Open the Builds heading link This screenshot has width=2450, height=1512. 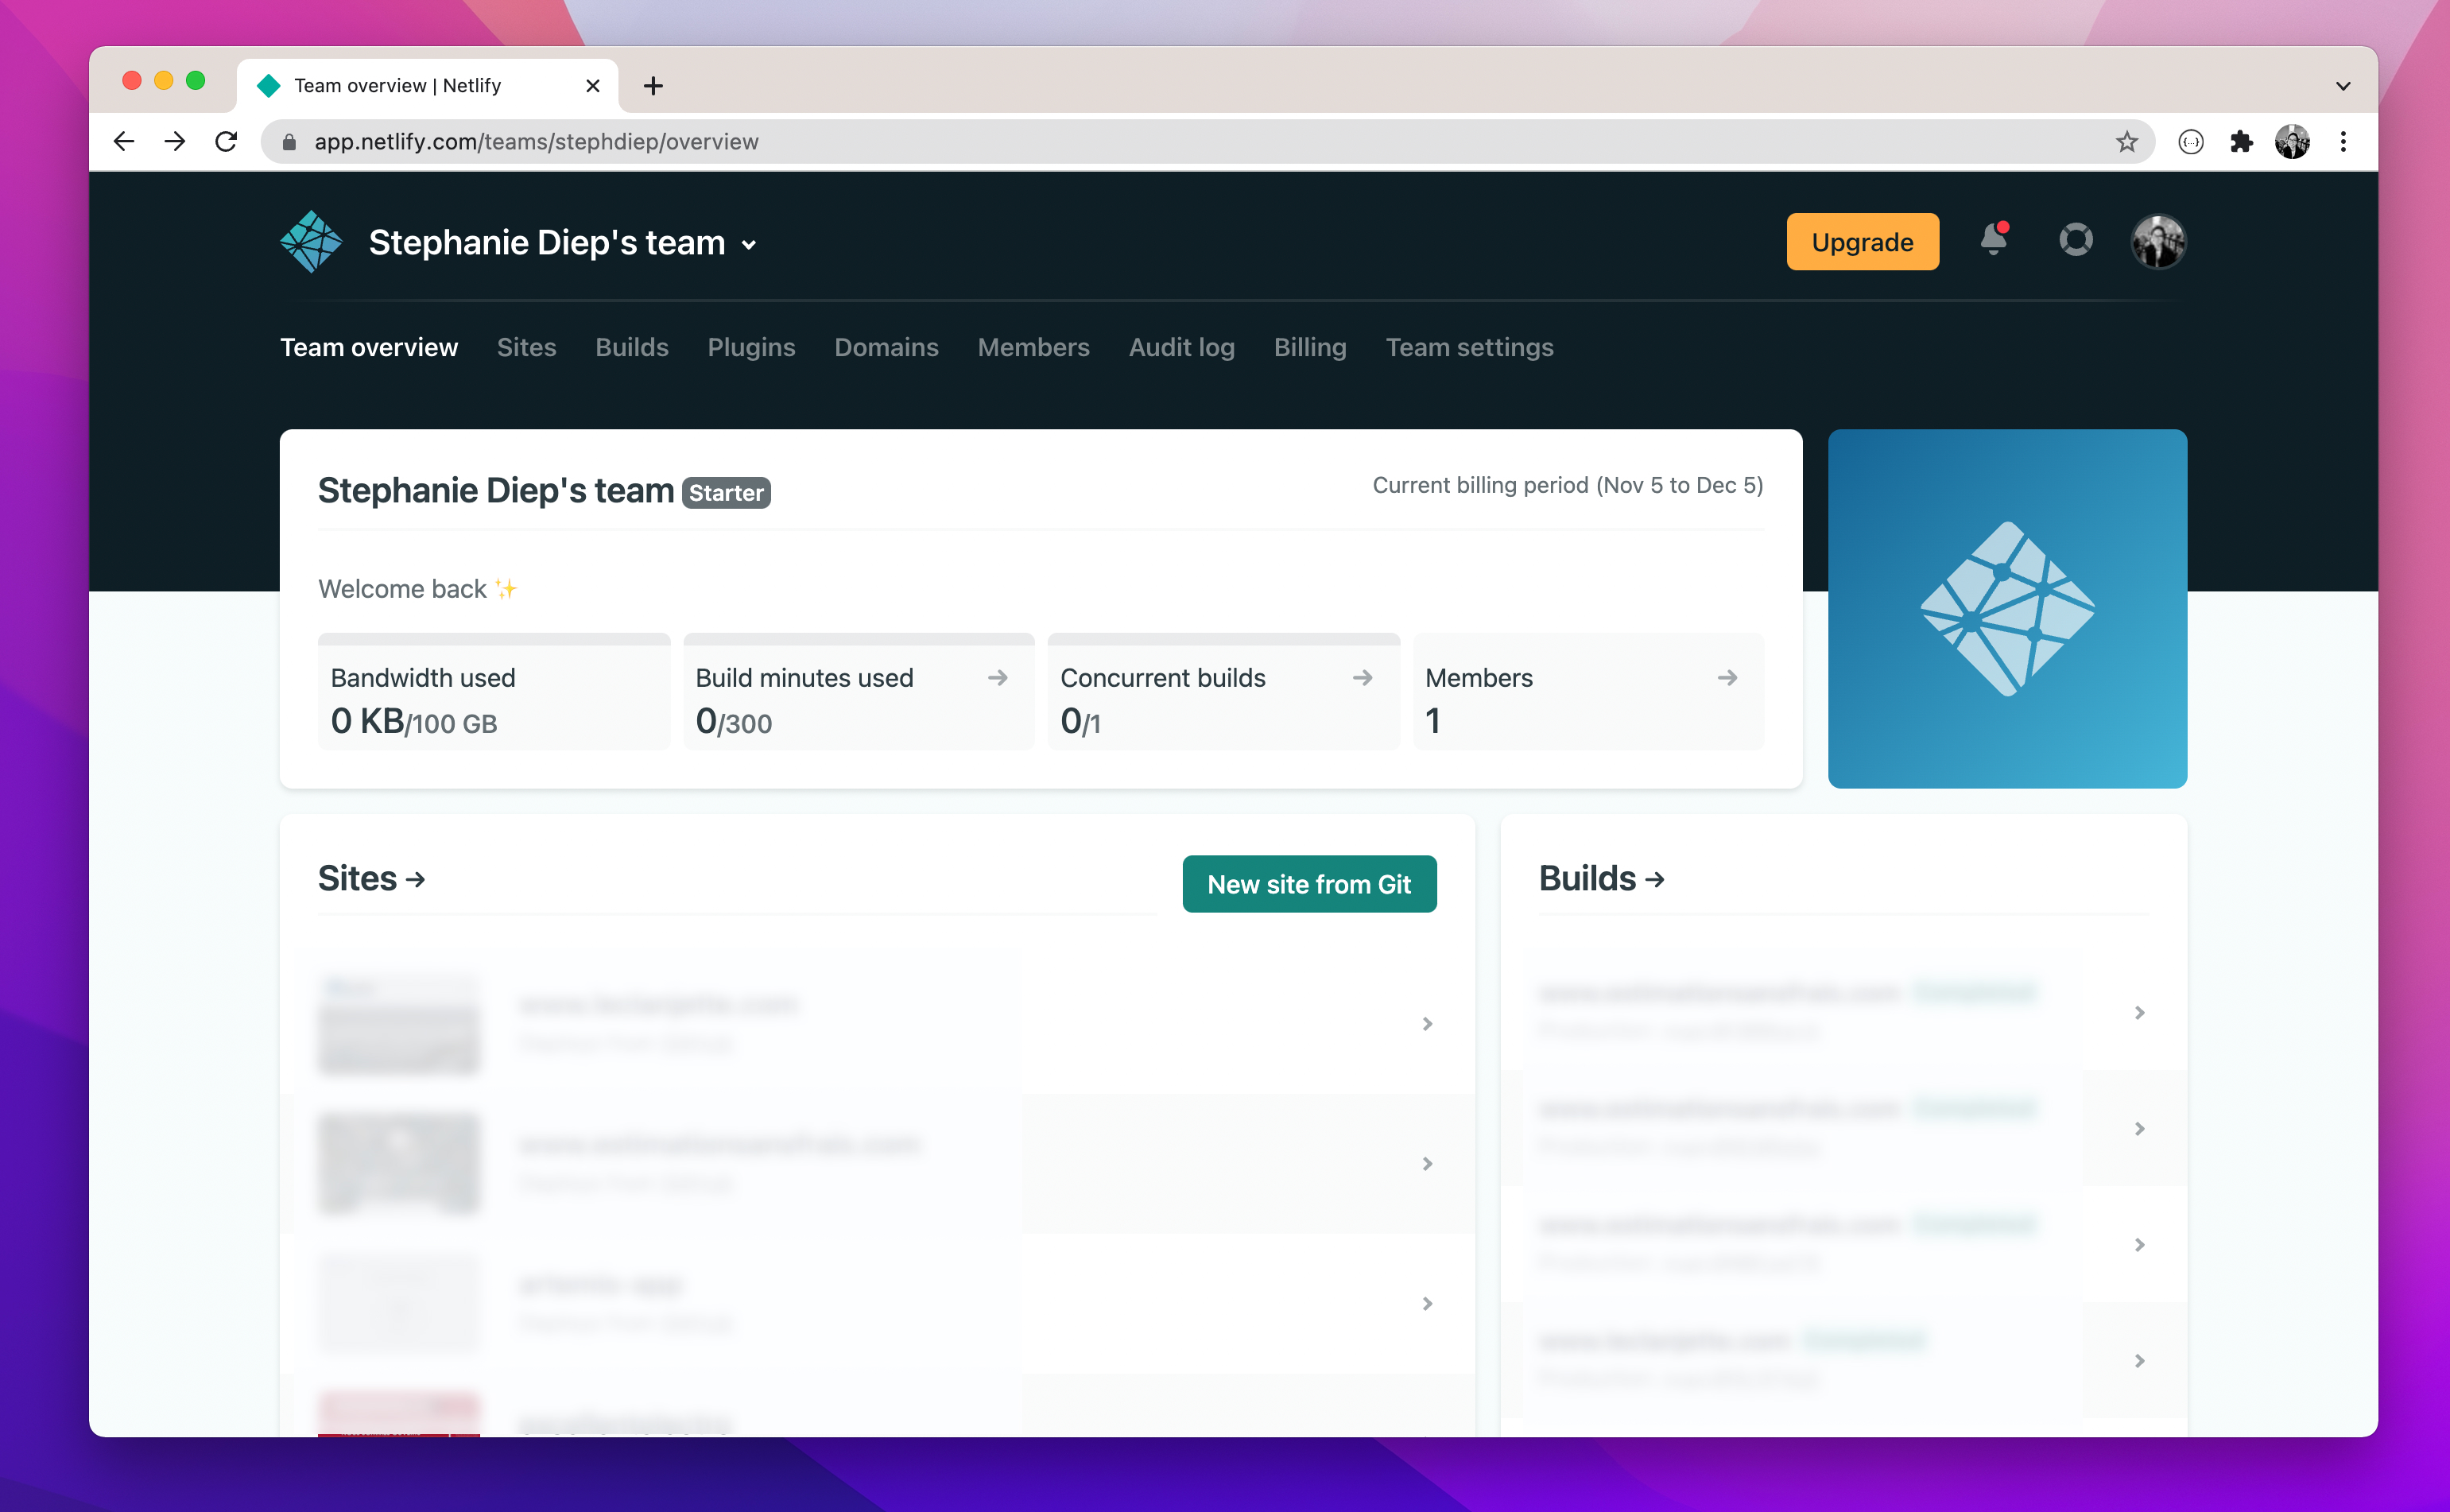[1601, 879]
